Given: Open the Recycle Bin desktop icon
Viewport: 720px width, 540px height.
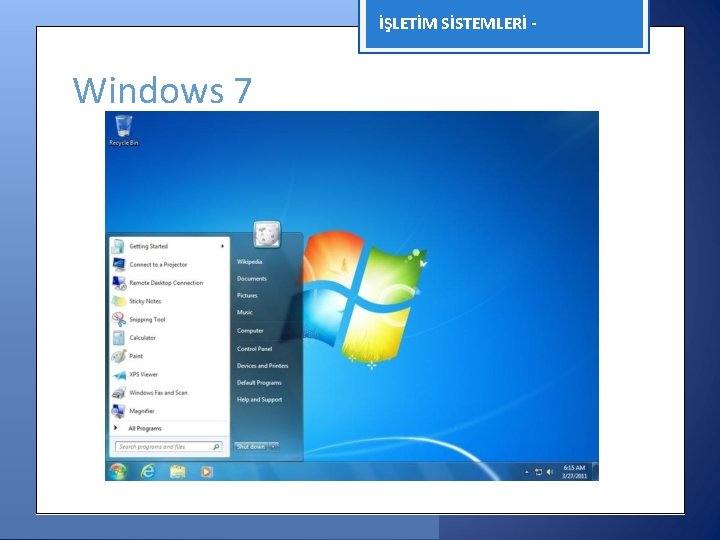Looking at the screenshot, I should pos(124,130).
